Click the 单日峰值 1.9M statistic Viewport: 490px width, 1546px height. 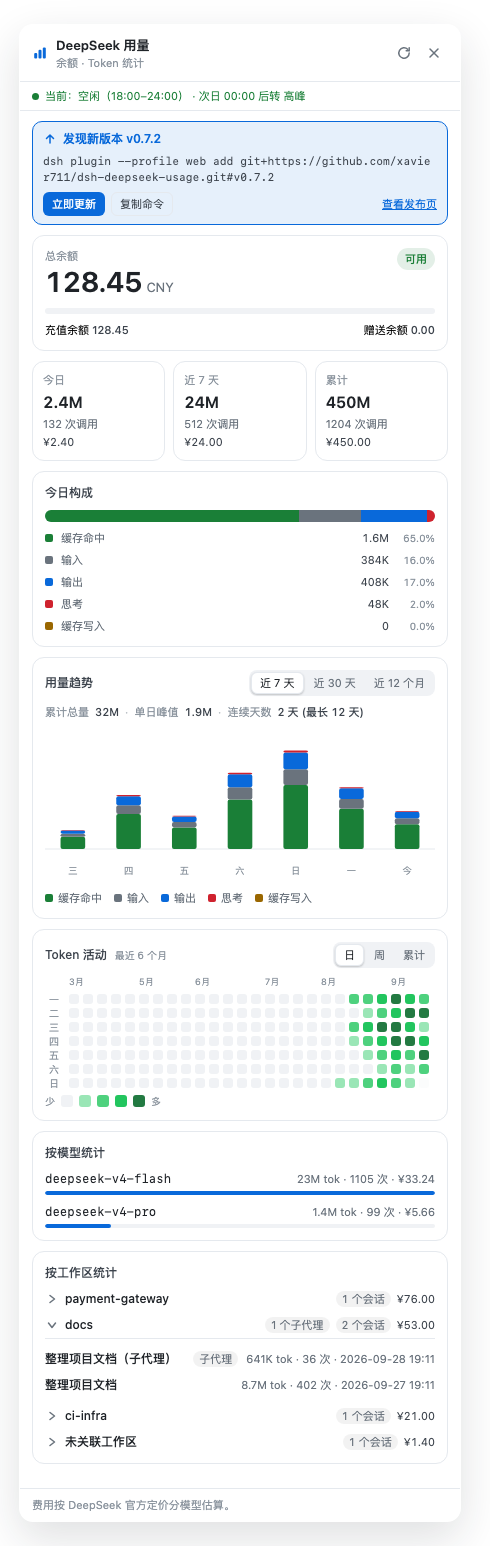pyautogui.click(x=173, y=712)
